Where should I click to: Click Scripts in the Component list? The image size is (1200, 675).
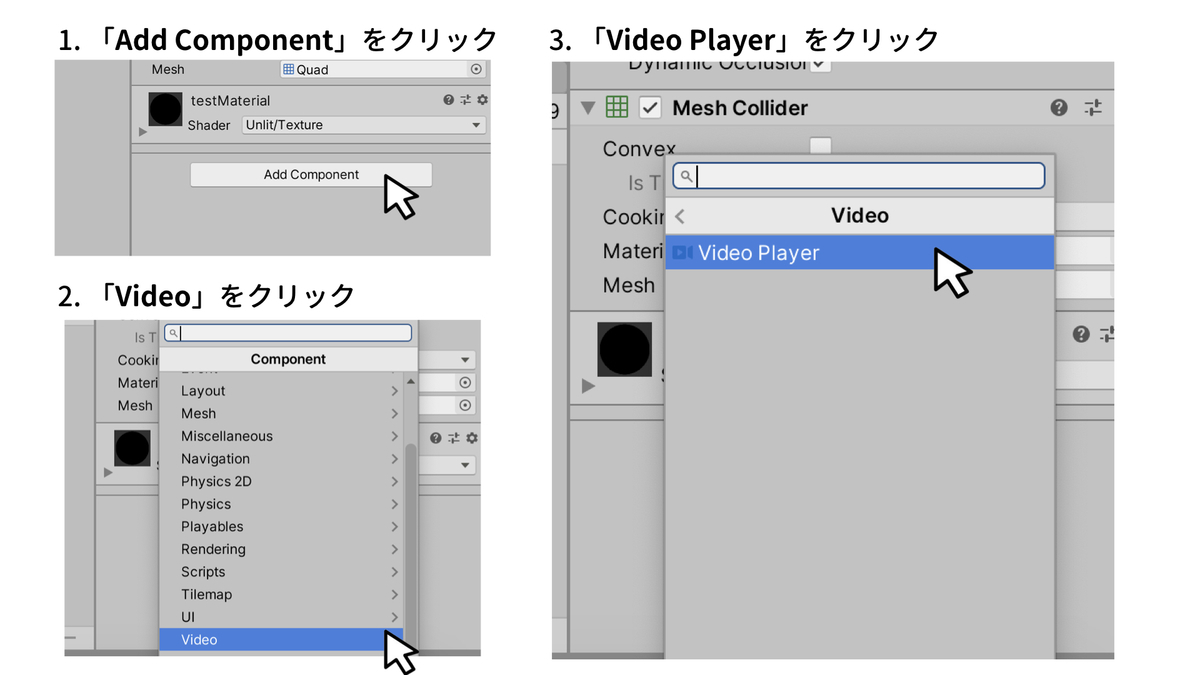[280, 572]
